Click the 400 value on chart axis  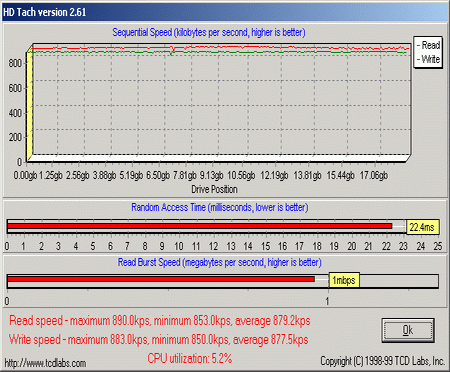(x=15, y=113)
